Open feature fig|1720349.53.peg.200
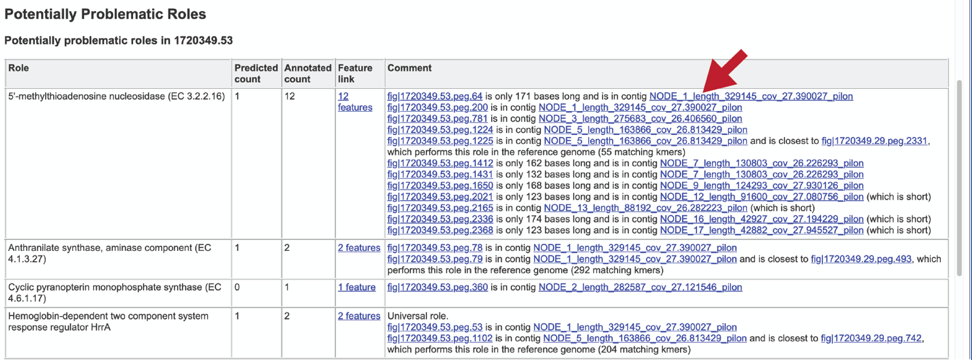 437,107
